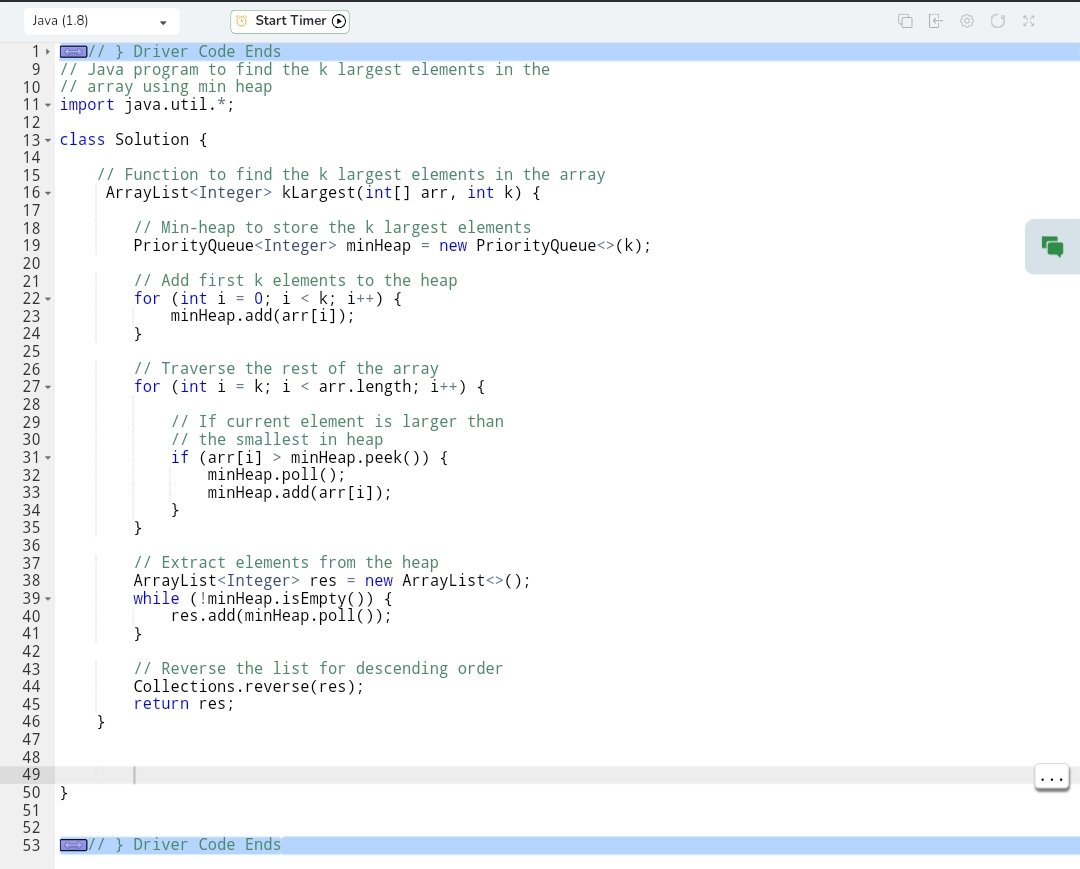Collapse the while loop at line 39
This screenshot has height=869, width=1080.
pos(48,599)
